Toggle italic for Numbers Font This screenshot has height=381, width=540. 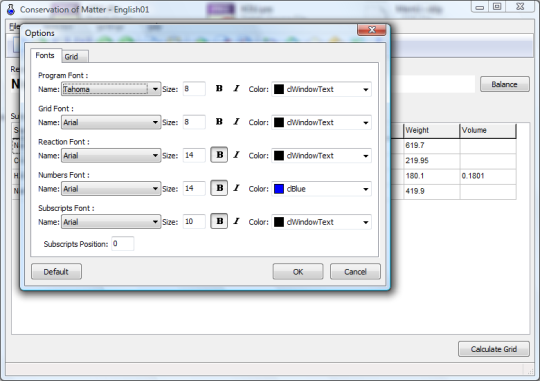[x=236, y=188]
